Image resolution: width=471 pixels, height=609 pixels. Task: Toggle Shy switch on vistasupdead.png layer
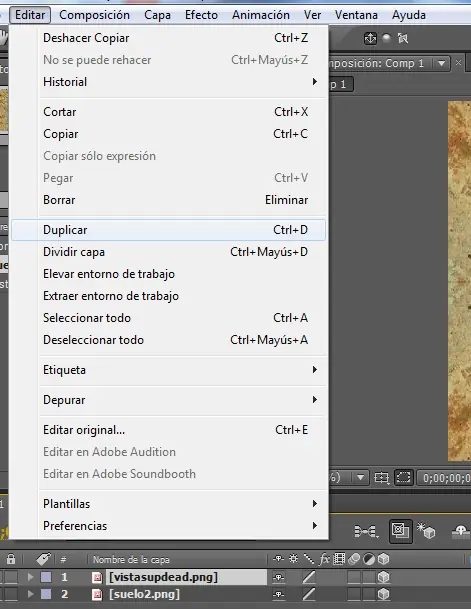click(x=278, y=578)
